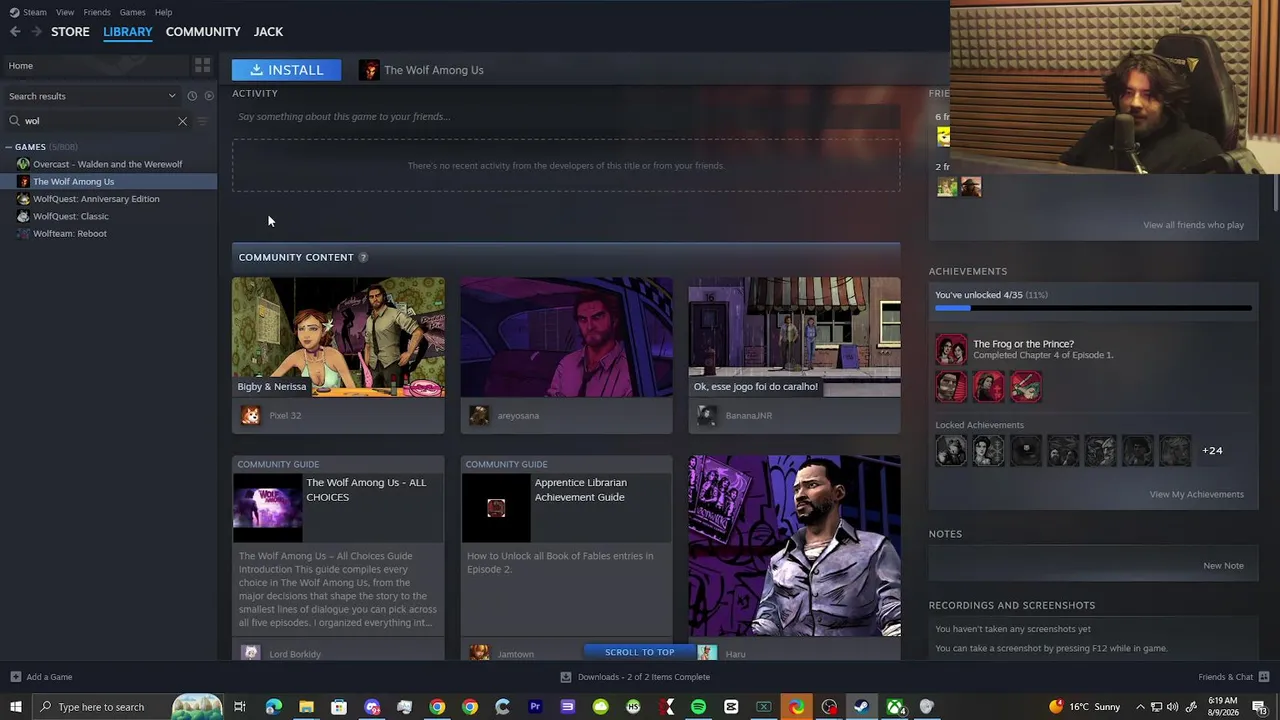Open View all friends who play link
This screenshot has width=1280, height=720.
(x=1193, y=225)
